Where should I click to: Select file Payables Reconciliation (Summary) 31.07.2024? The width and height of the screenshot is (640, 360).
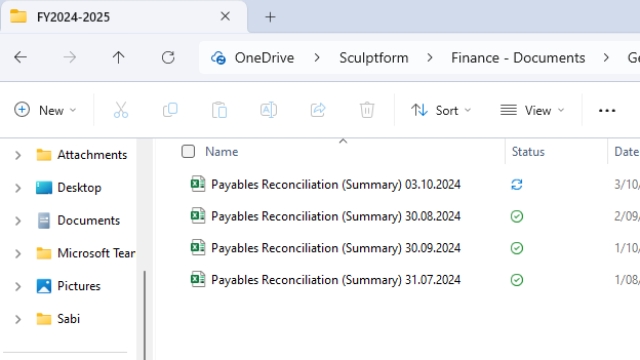click(336, 280)
